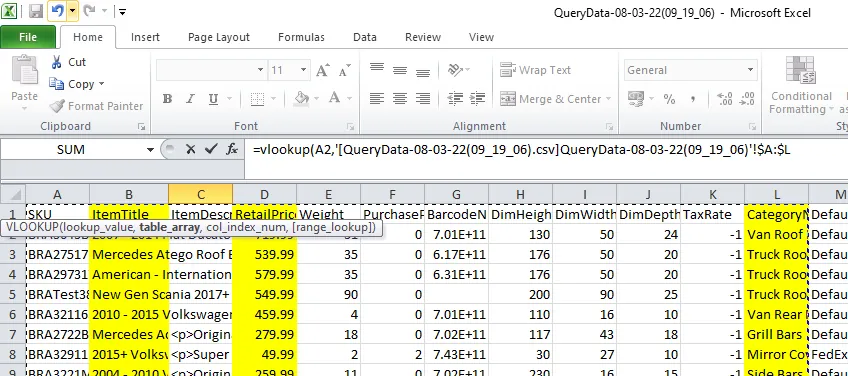The height and width of the screenshot is (376, 848).
Task: Open the Name Box dropdown showing SUM
Action: (x=150, y=150)
